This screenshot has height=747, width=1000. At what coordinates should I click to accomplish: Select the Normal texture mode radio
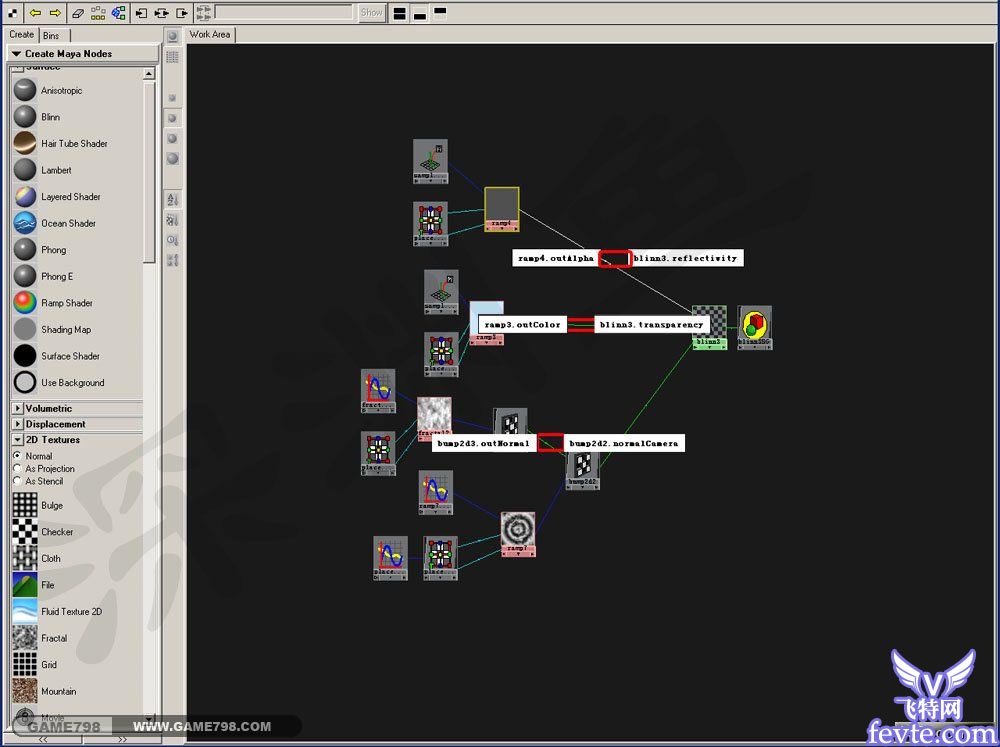18,456
